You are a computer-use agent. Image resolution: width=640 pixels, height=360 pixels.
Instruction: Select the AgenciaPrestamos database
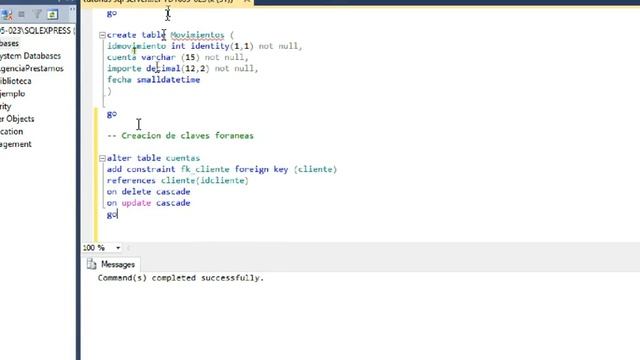click(x=32, y=69)
